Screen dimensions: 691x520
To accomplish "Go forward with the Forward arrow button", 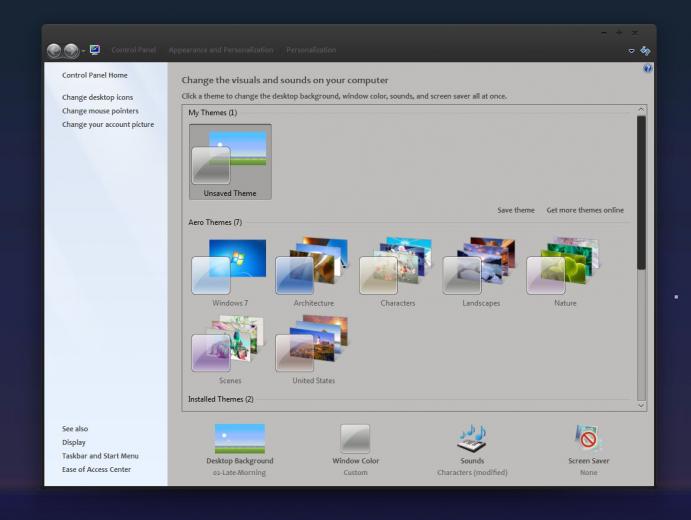I will coord(71,51).
